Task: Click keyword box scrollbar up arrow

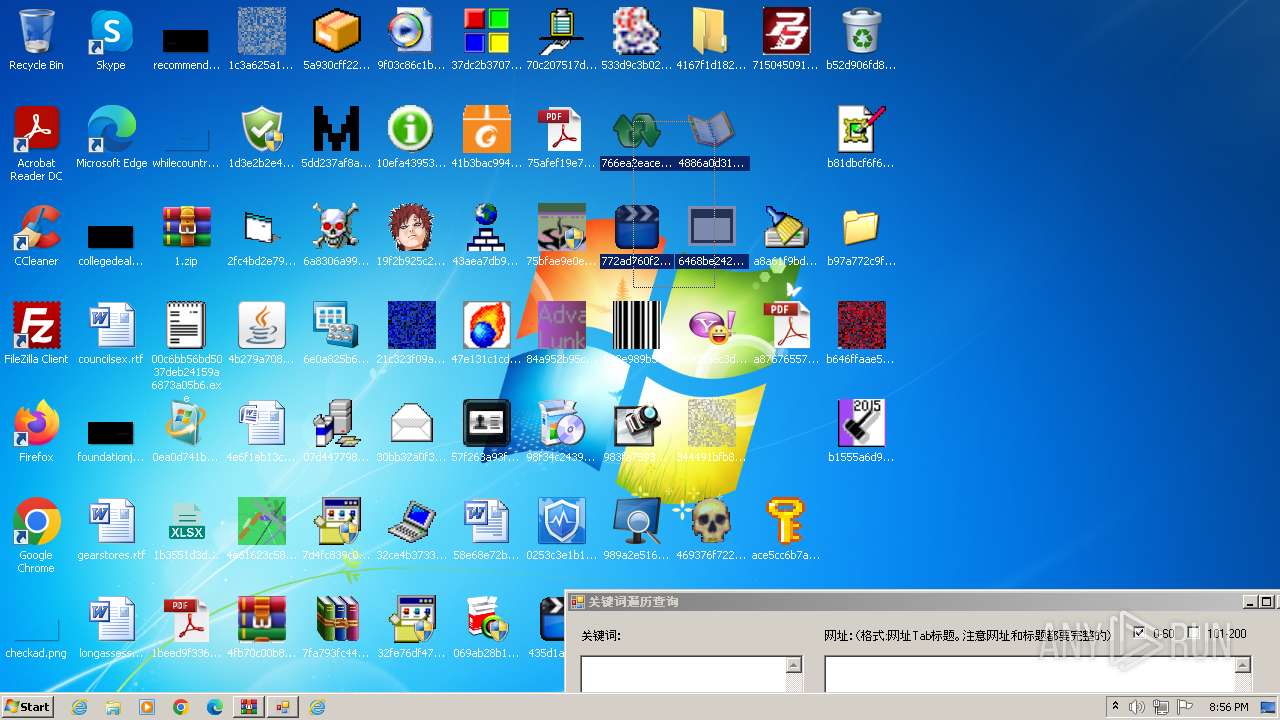Action: (794, 665)
